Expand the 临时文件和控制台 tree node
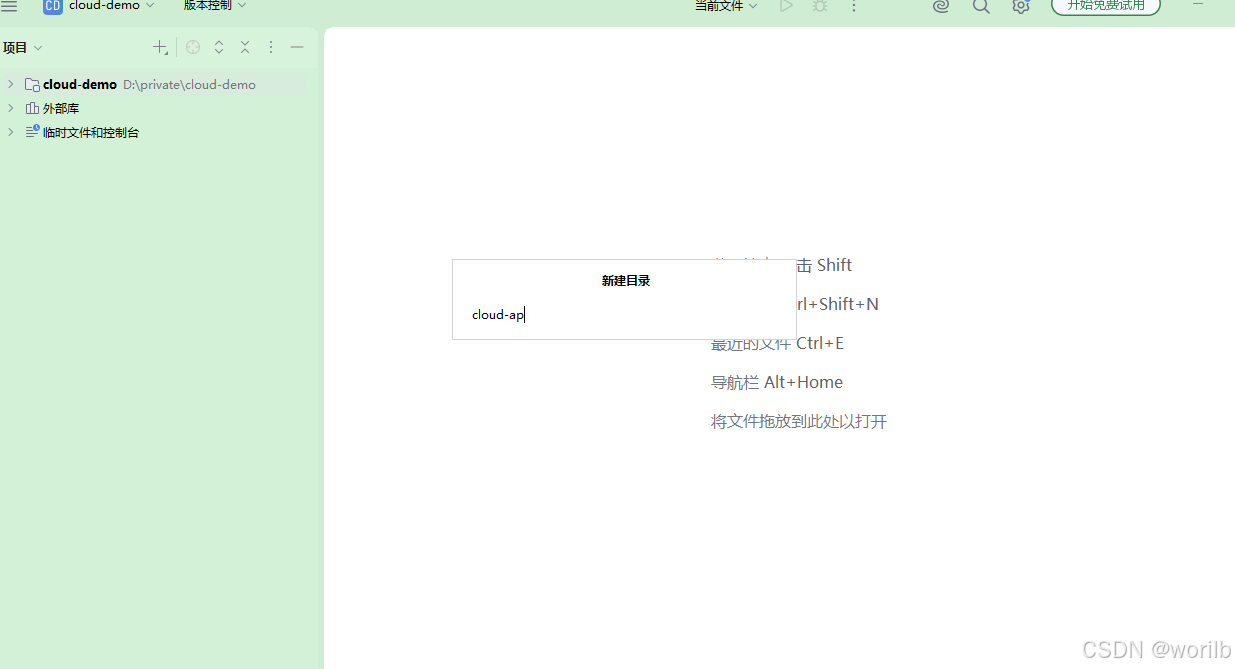The height and width of the screenshot is (669, 1235). point(10,132)
